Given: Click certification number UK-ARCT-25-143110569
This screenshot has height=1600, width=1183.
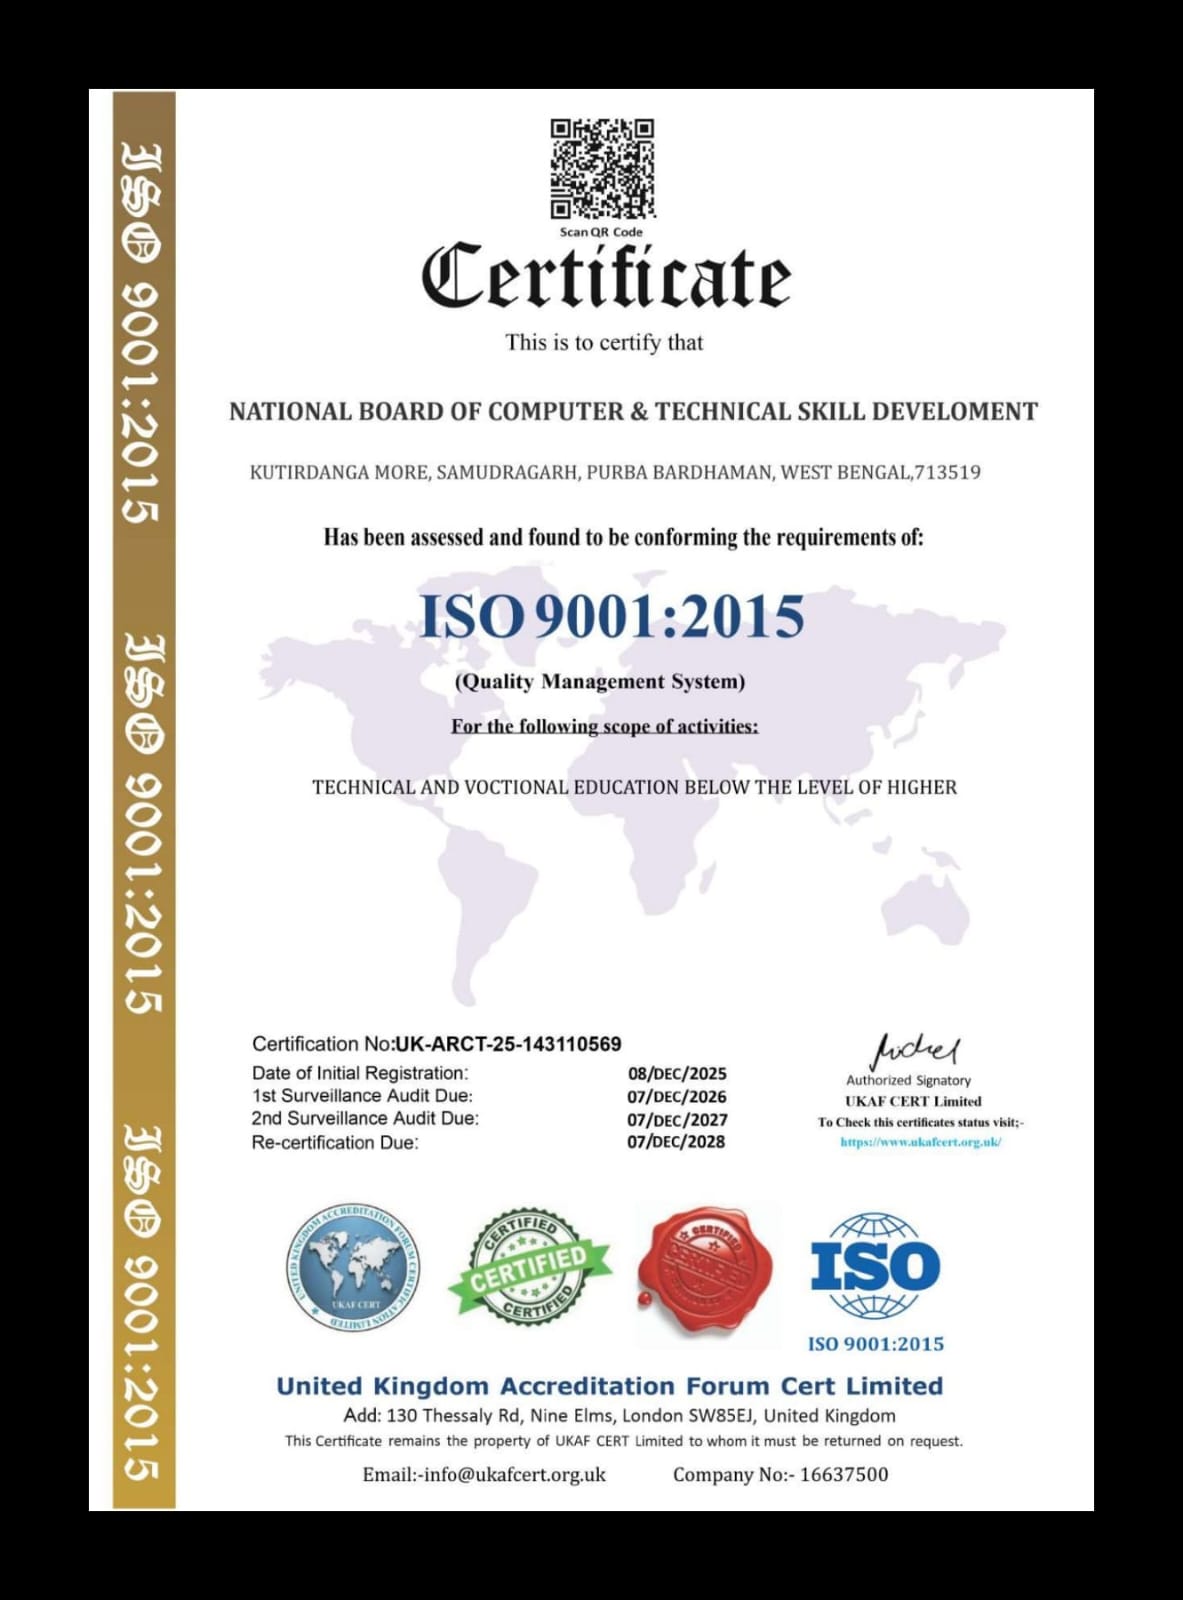Looking at the screenshot, I should pos(508,1044).
